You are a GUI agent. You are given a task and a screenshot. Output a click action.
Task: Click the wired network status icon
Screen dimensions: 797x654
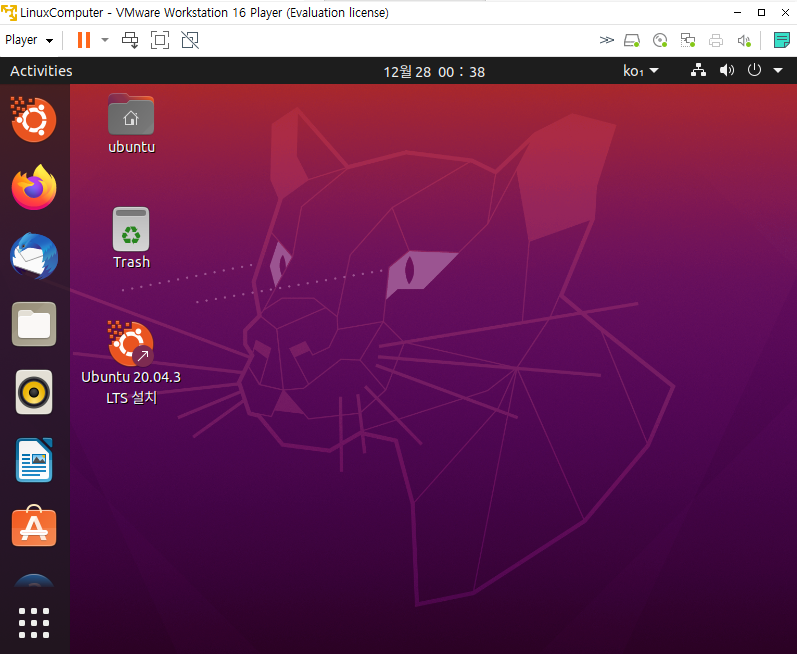pyautogui.click(x=698, y=70)
